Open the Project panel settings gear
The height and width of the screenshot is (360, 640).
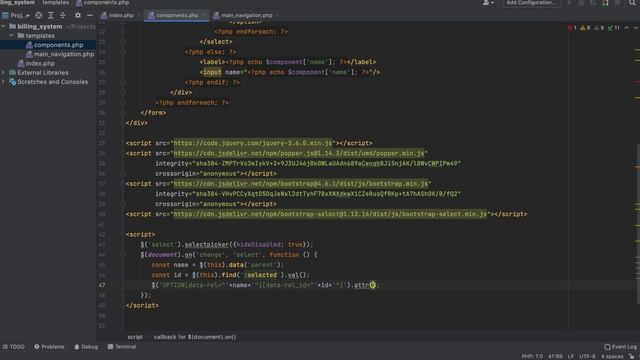[x=78, y=16]
